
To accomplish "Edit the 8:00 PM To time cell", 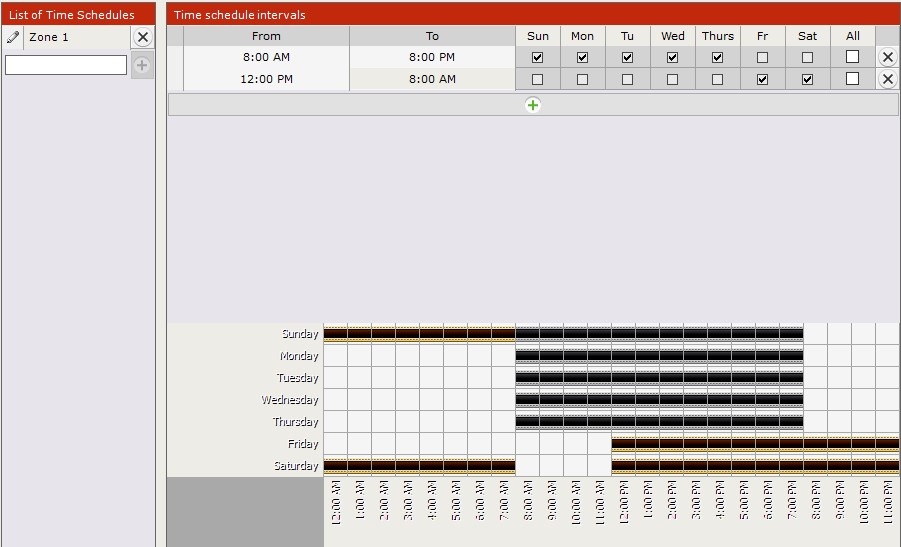I will 432,57.
